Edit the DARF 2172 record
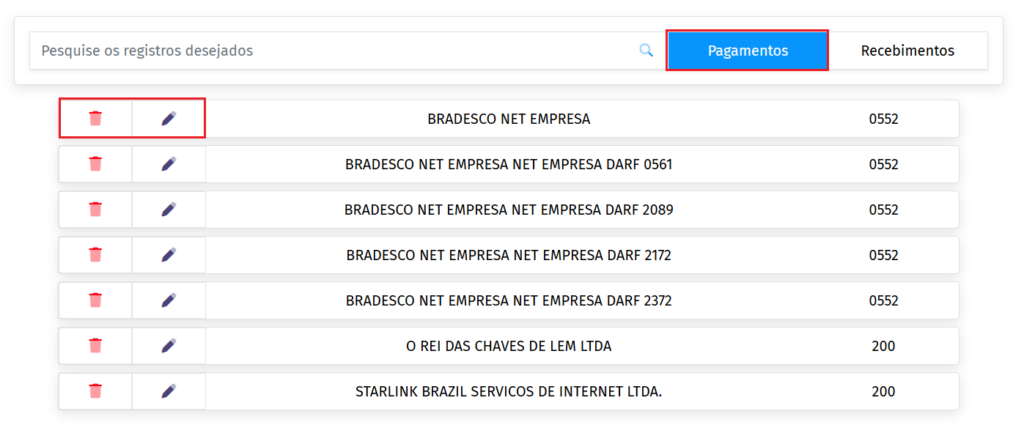This screenshot has width=1024, height=436. tap(168, 255)
